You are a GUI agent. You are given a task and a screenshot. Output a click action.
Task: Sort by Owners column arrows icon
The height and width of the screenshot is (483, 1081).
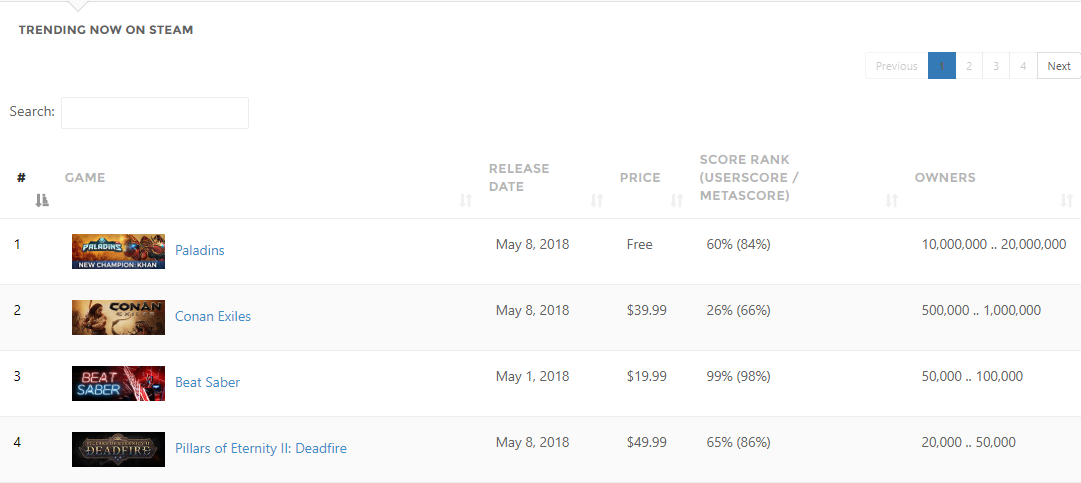(1067, 201)
